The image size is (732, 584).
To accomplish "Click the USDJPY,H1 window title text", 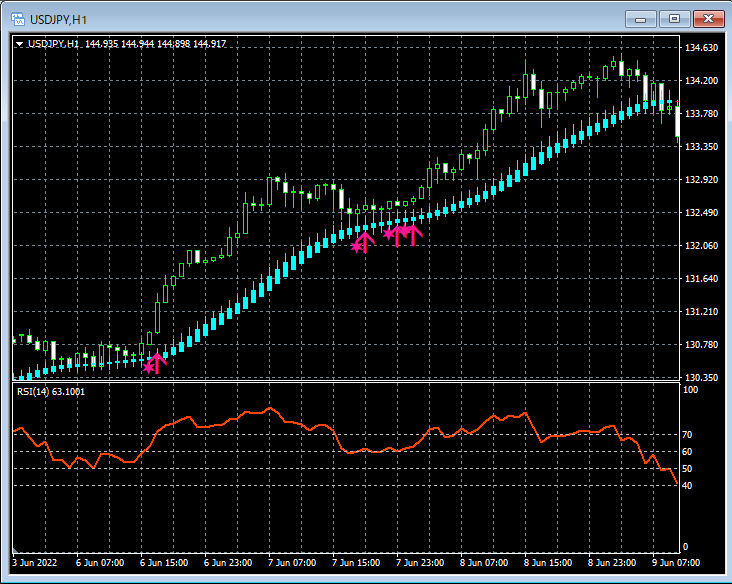I will (58, 20).
